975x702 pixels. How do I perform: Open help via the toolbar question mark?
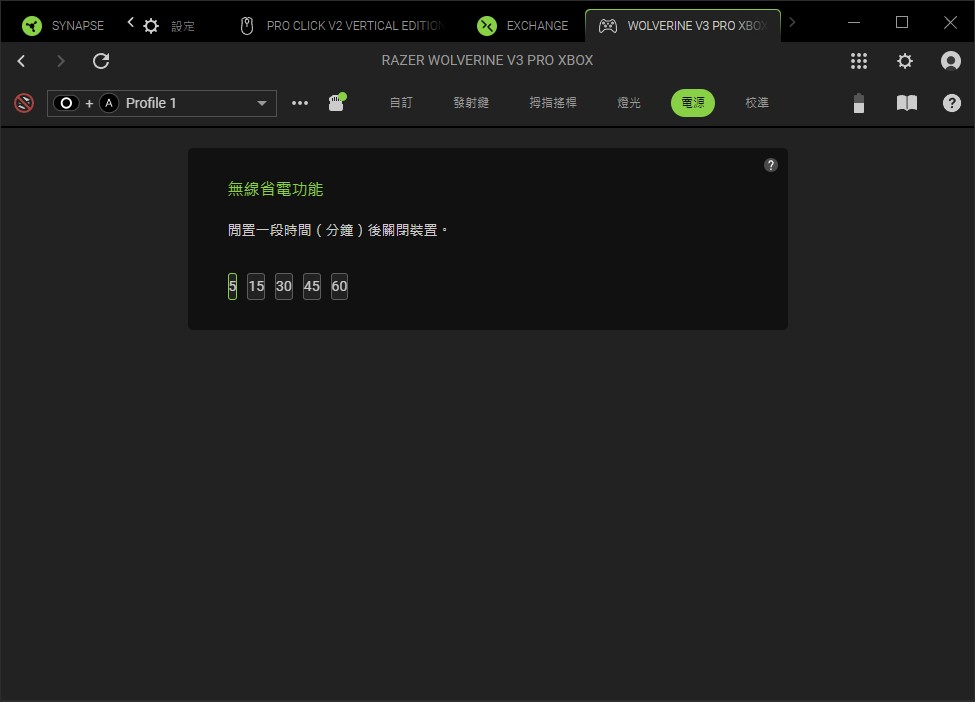tap(951, 103)
